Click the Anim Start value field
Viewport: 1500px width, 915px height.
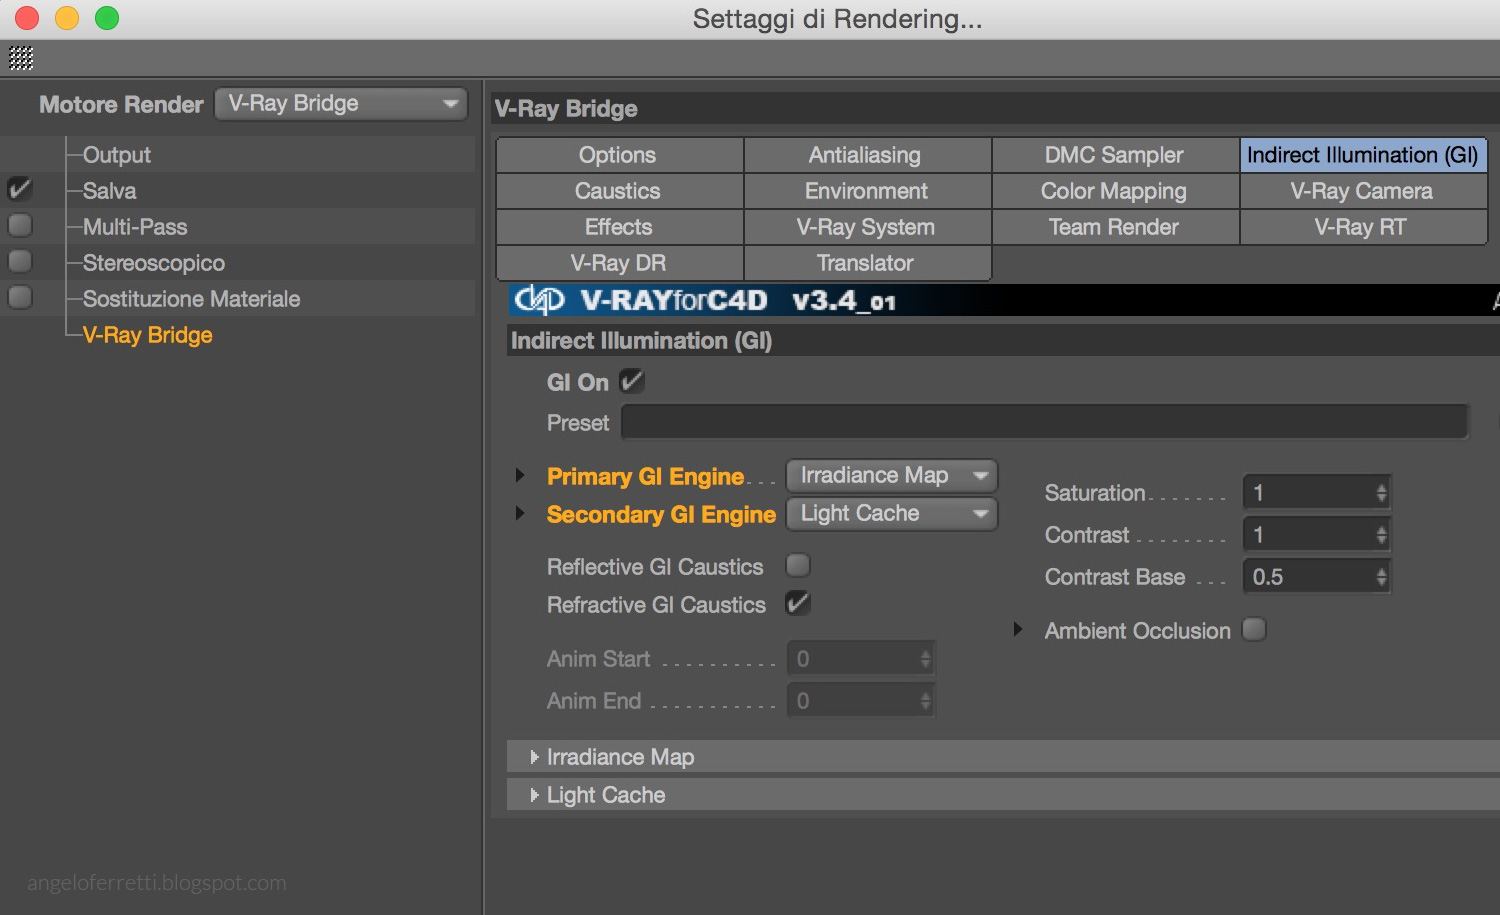[x=861, y=658]
